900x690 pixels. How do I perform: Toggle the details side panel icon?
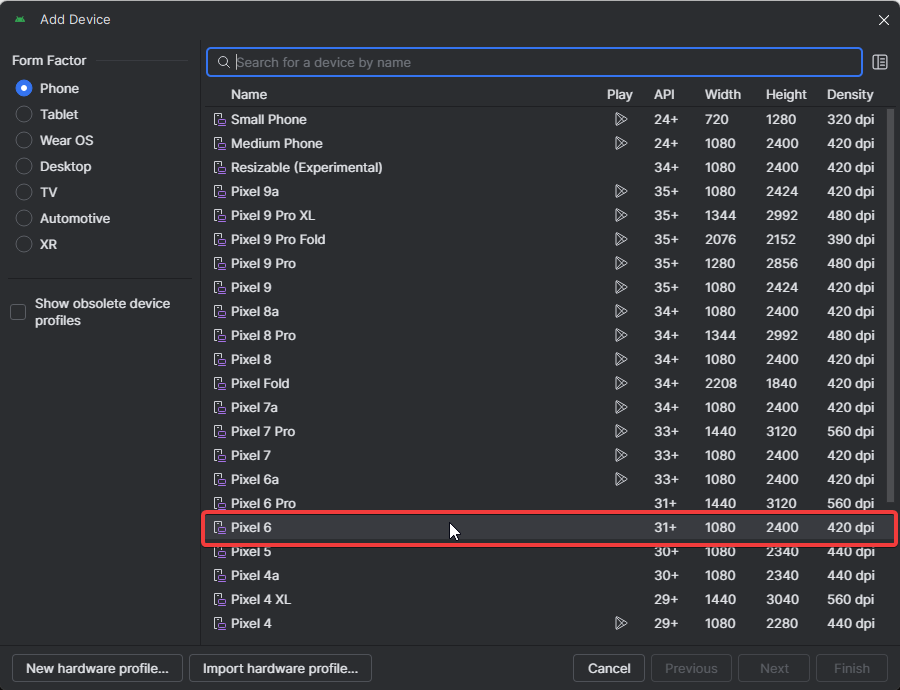[x=880, y=62]
